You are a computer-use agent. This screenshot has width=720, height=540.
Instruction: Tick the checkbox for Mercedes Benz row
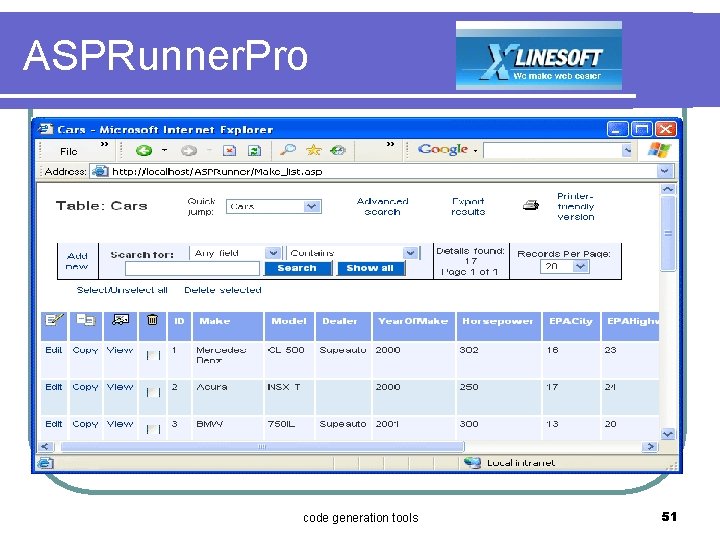tap(153, 355)
